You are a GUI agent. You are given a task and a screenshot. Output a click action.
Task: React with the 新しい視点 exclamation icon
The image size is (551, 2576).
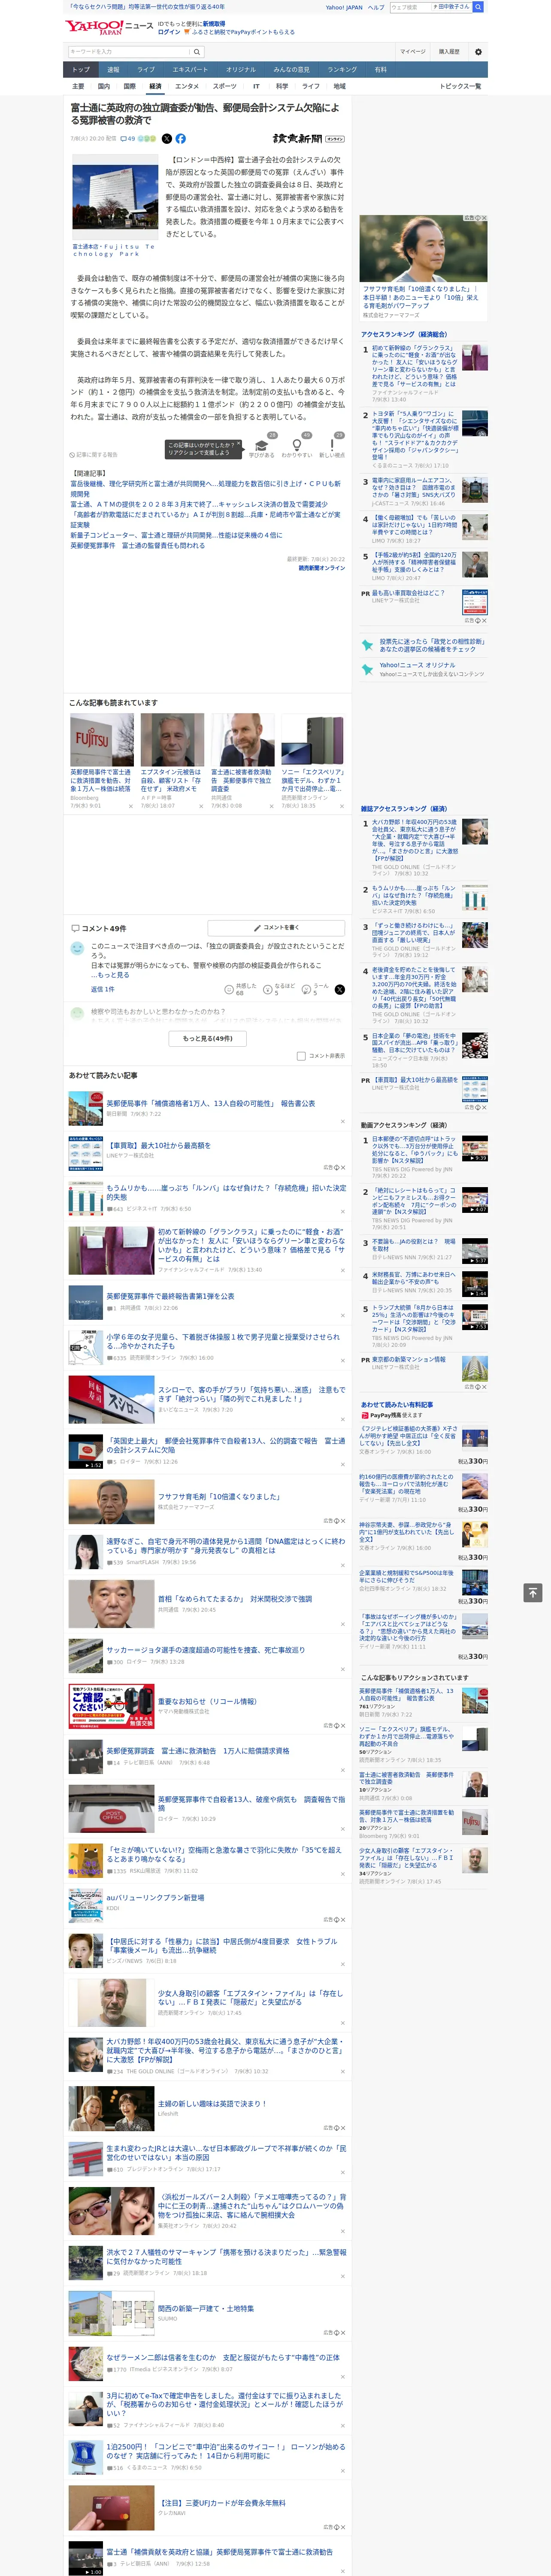[x=332, y=446]
